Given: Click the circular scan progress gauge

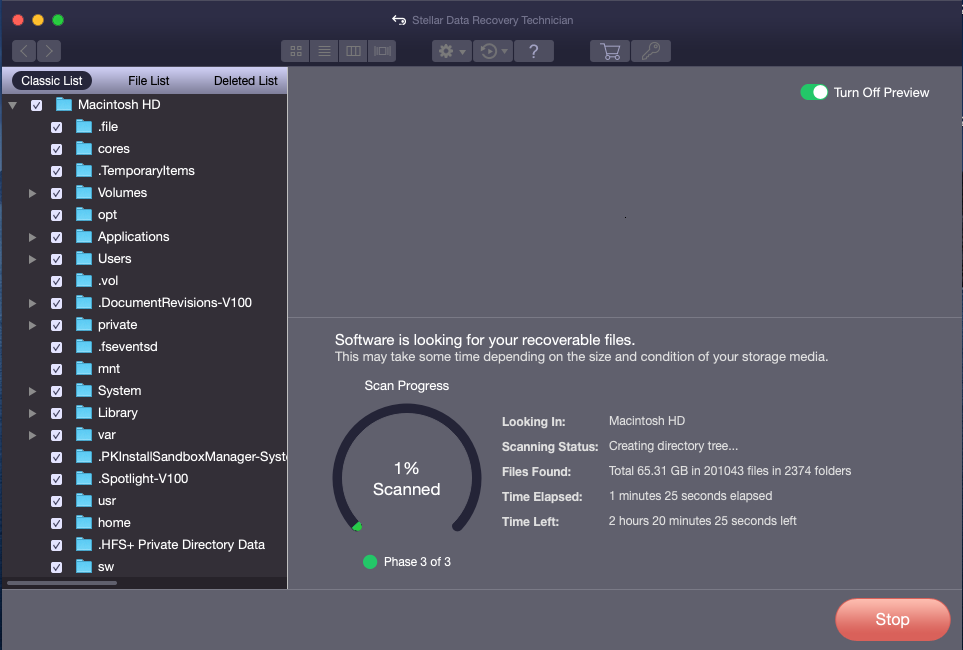Looking at the screenshot, I should tap(407, 470).
